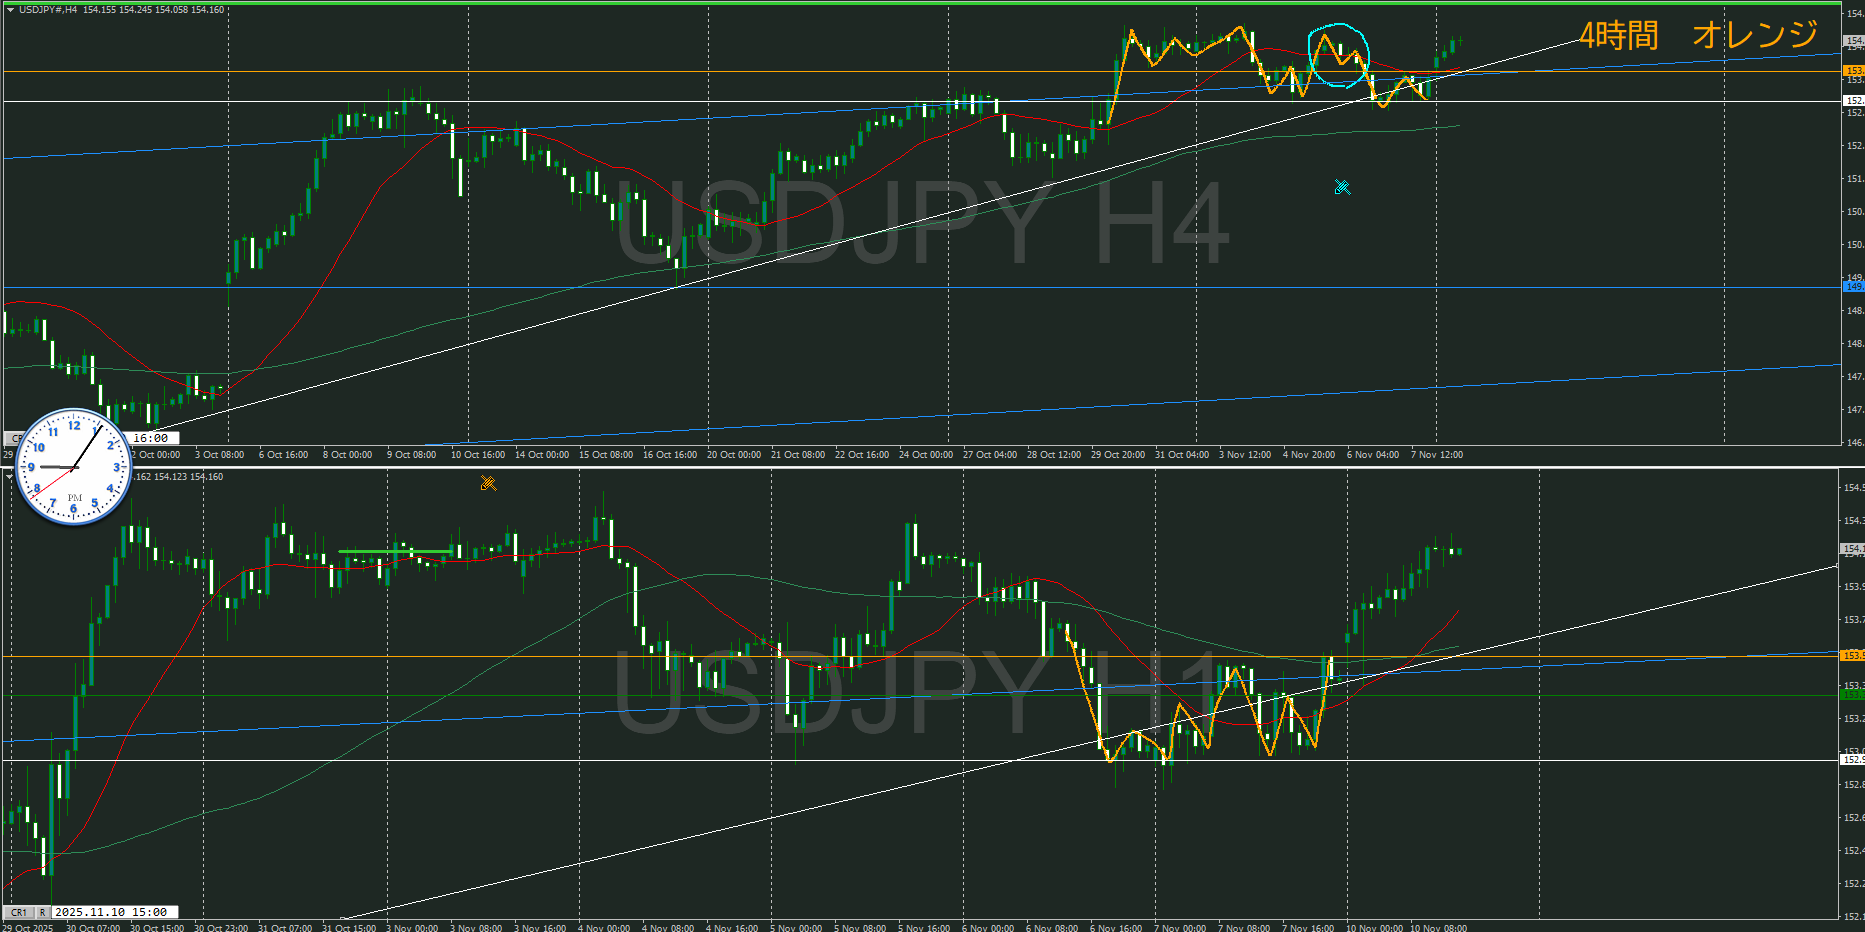The width and height of the screenshot is (1865, 932).
Task: Click the 16:00 time field on H4 chart
Action: (152, 438)
